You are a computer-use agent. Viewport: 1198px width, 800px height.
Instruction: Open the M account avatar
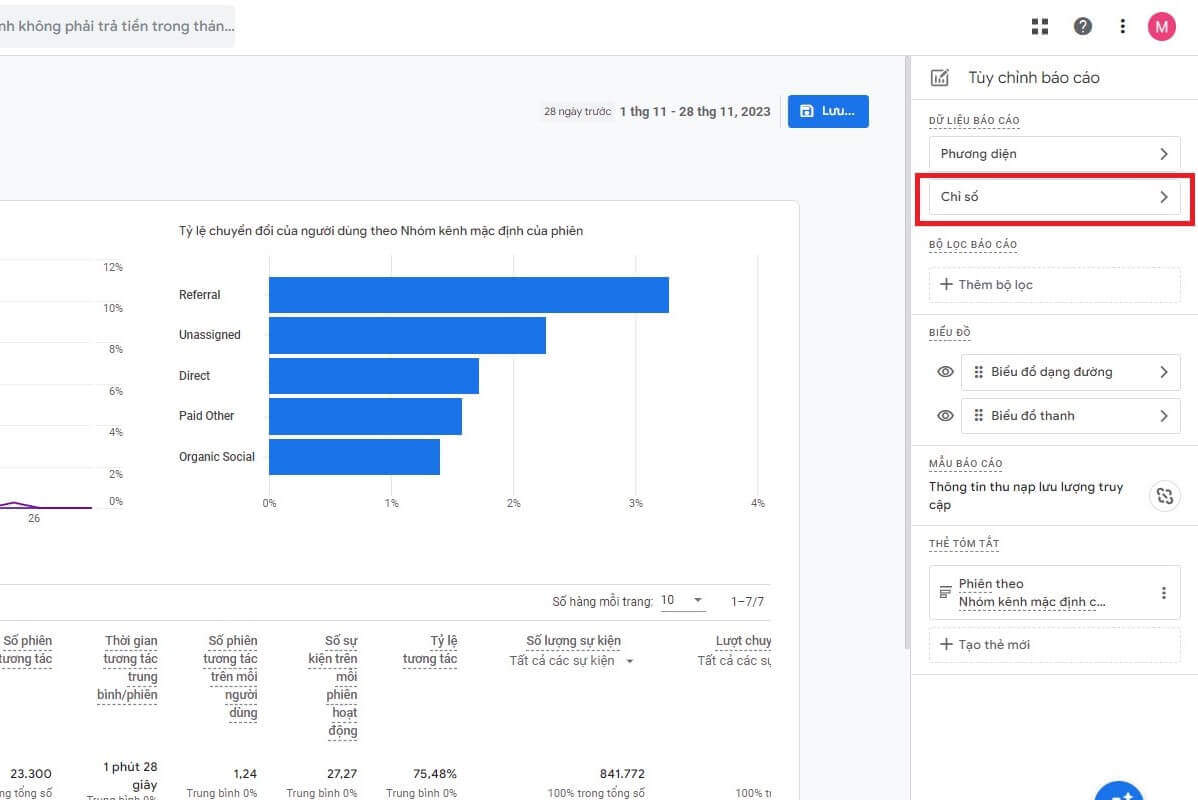pos(1161,27)
